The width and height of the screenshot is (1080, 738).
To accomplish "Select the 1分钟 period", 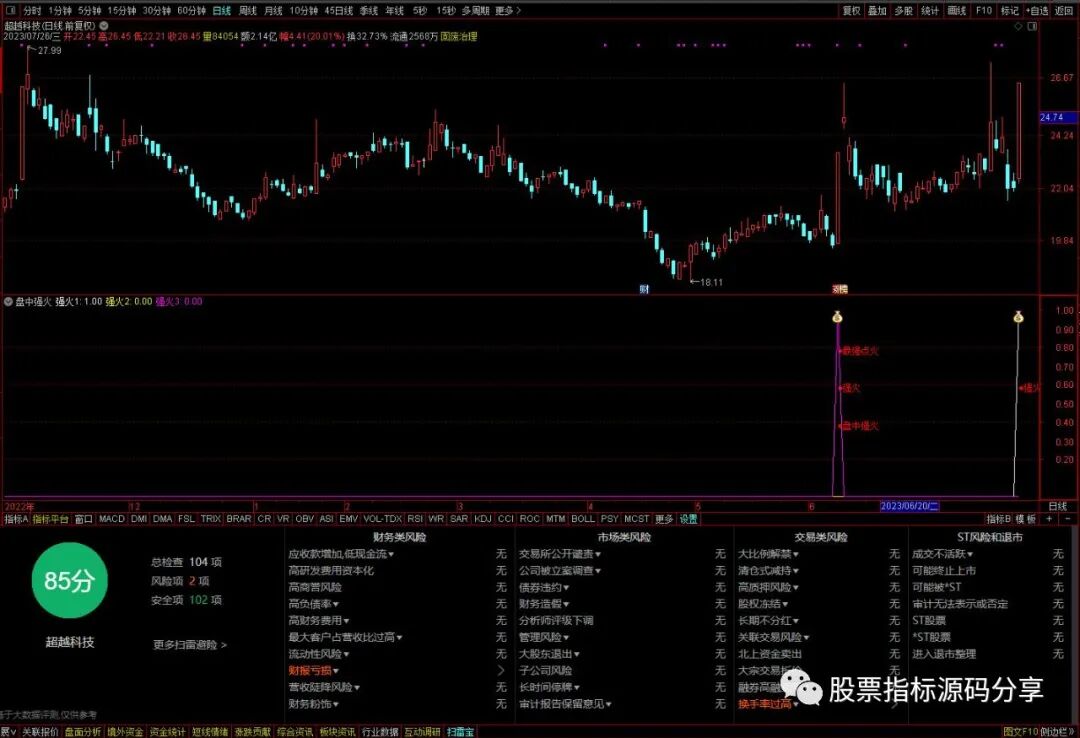I will 60,10.
